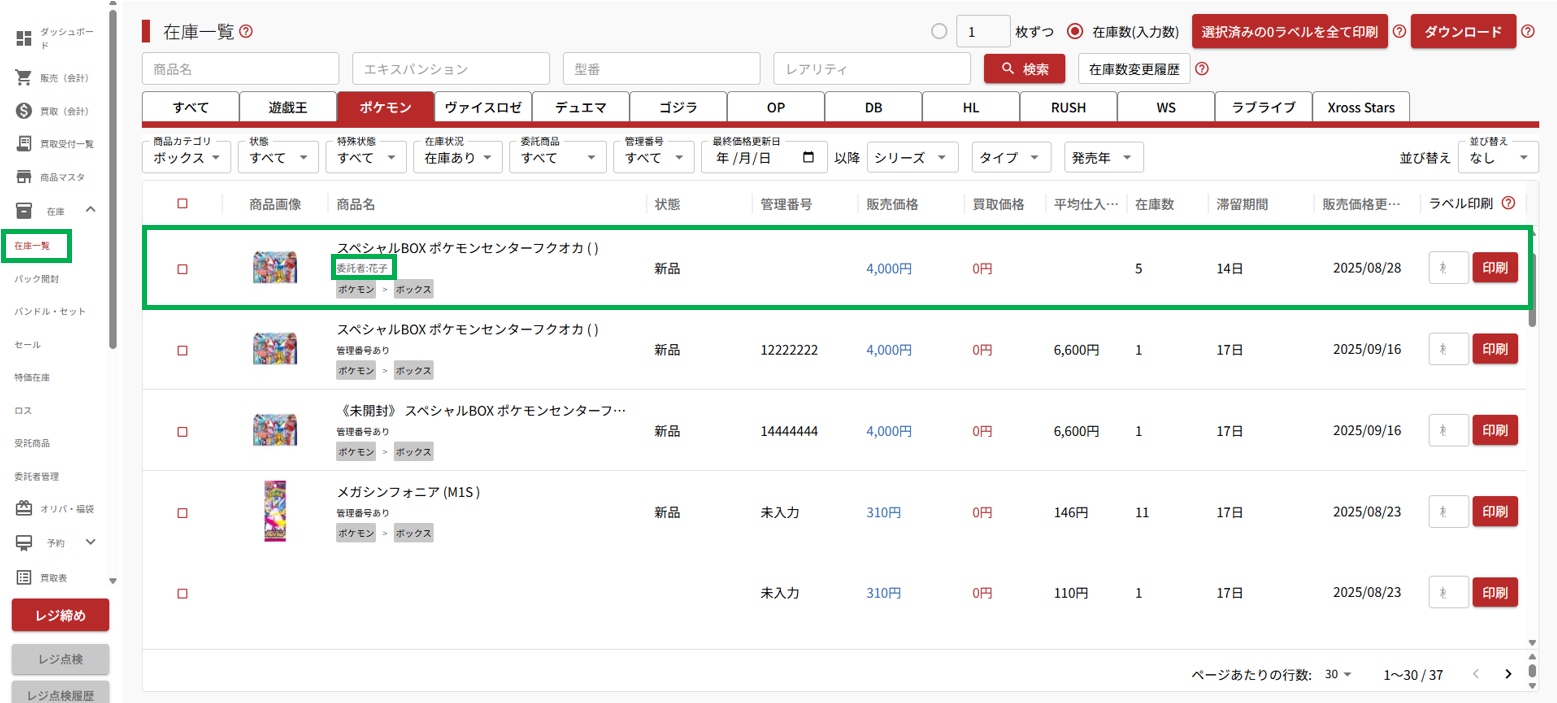Check the メガシンフォニア (M1S) row checkbox
This screenshot has height=703, width=1557.
182,513
